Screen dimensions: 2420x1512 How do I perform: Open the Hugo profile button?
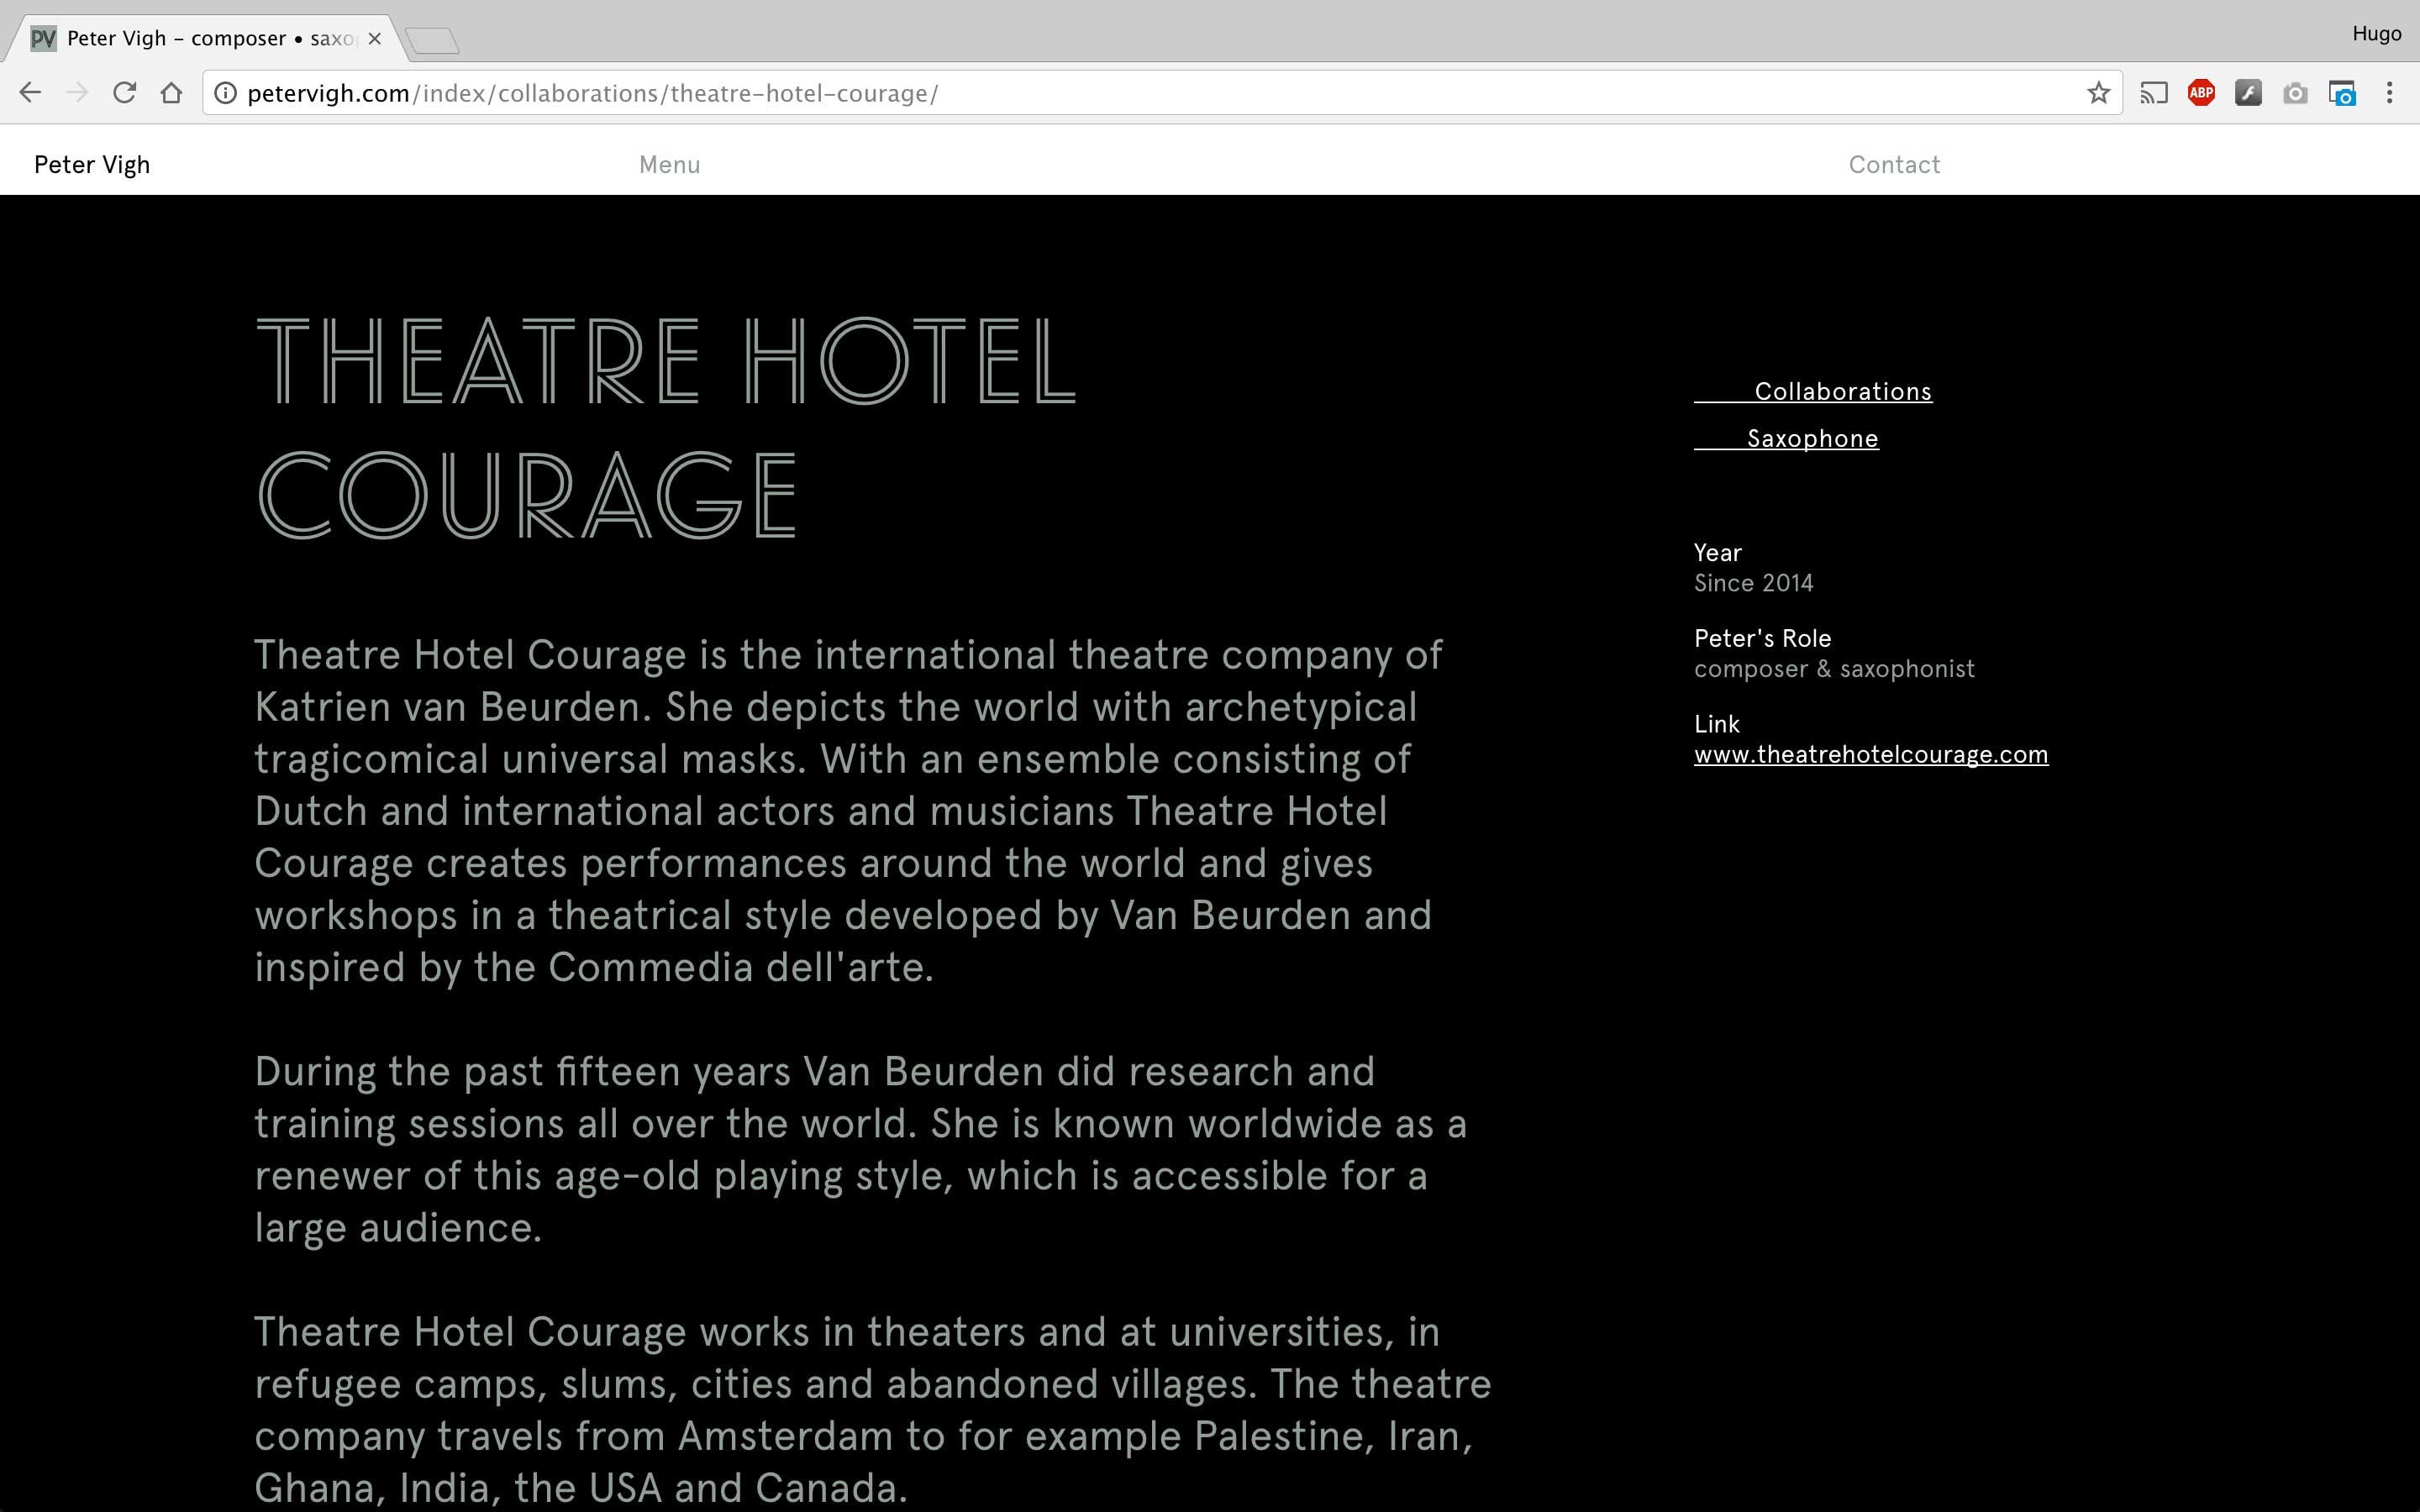point(2376,33)
